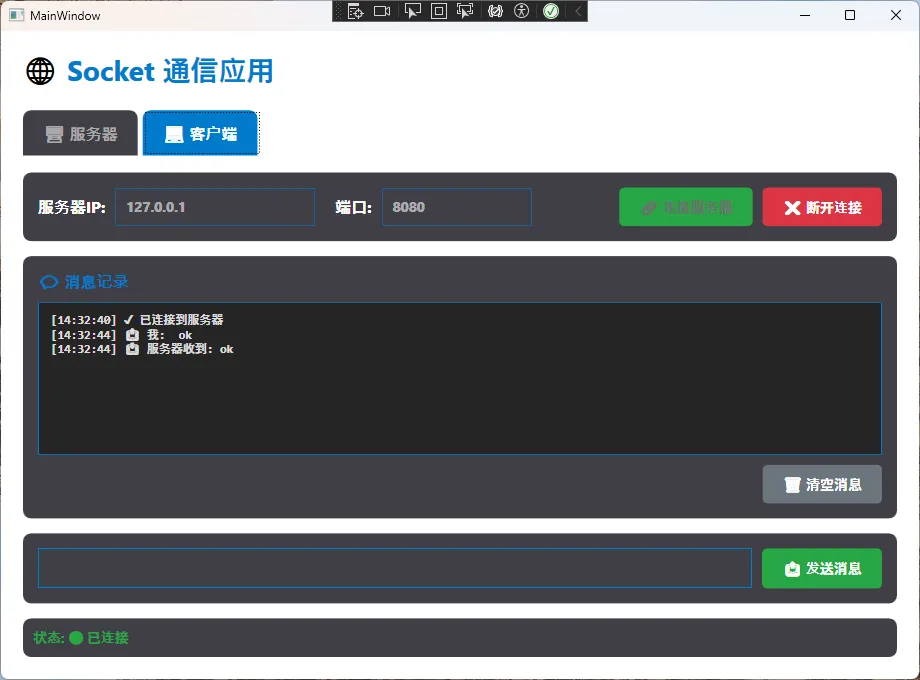Toggle the Track Focused Element icon
The image size is (920, 680).
465,11
